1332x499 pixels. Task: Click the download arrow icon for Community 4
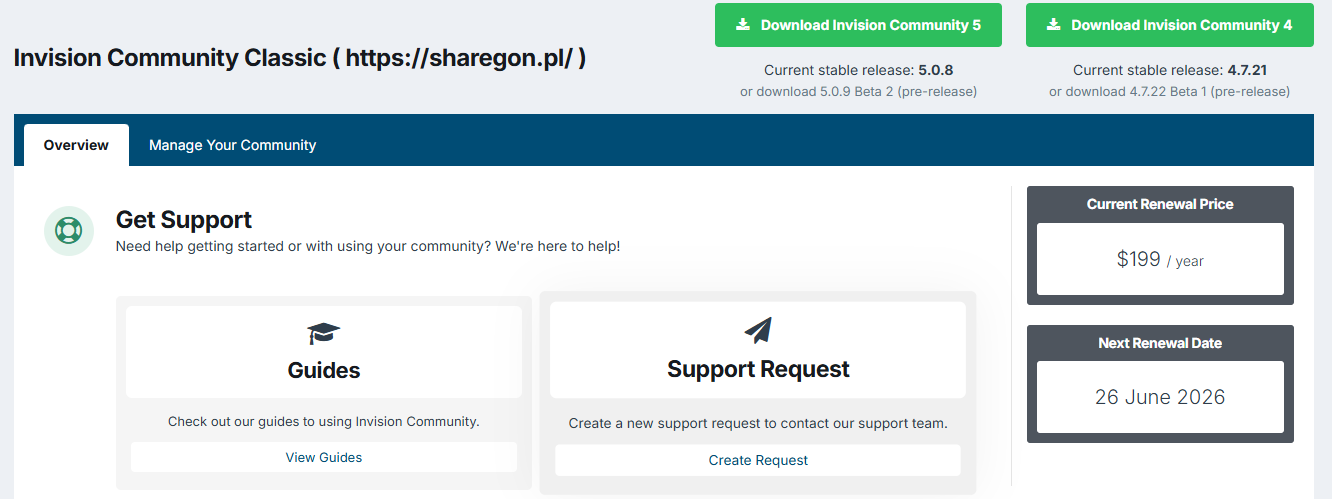1054,25
